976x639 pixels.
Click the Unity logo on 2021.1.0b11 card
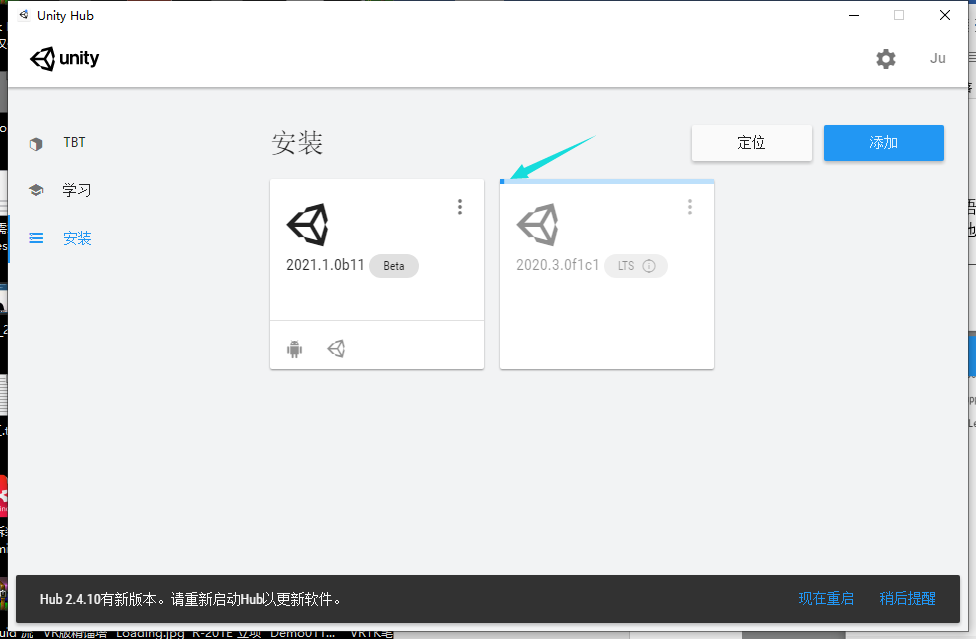pos(309,224)
